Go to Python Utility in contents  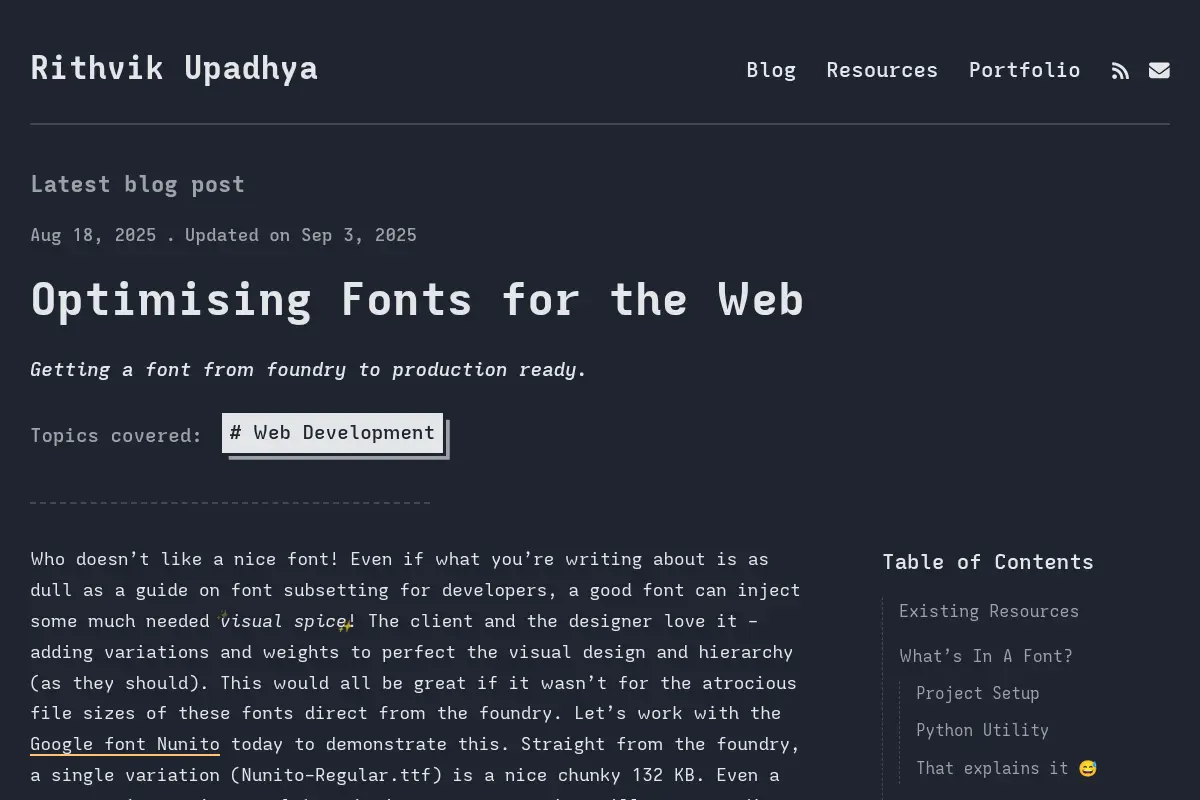[x=982, y=730]
